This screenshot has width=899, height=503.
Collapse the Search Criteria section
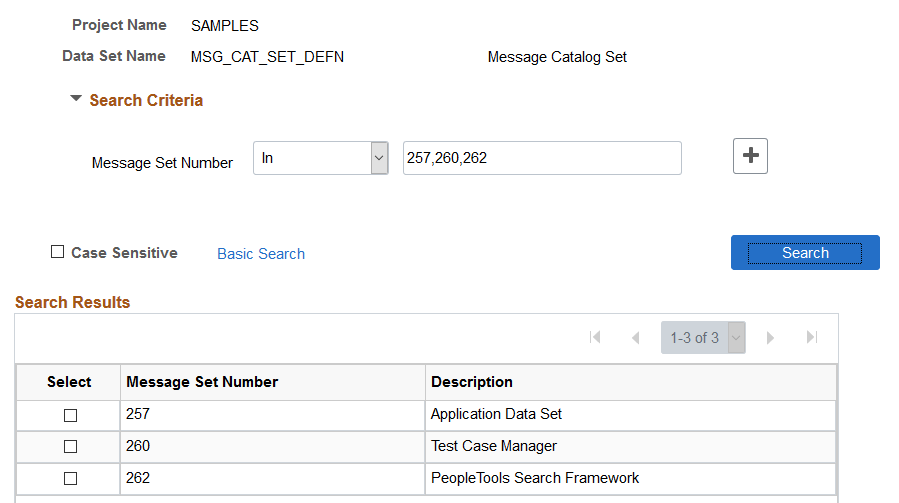coord(76,99)
